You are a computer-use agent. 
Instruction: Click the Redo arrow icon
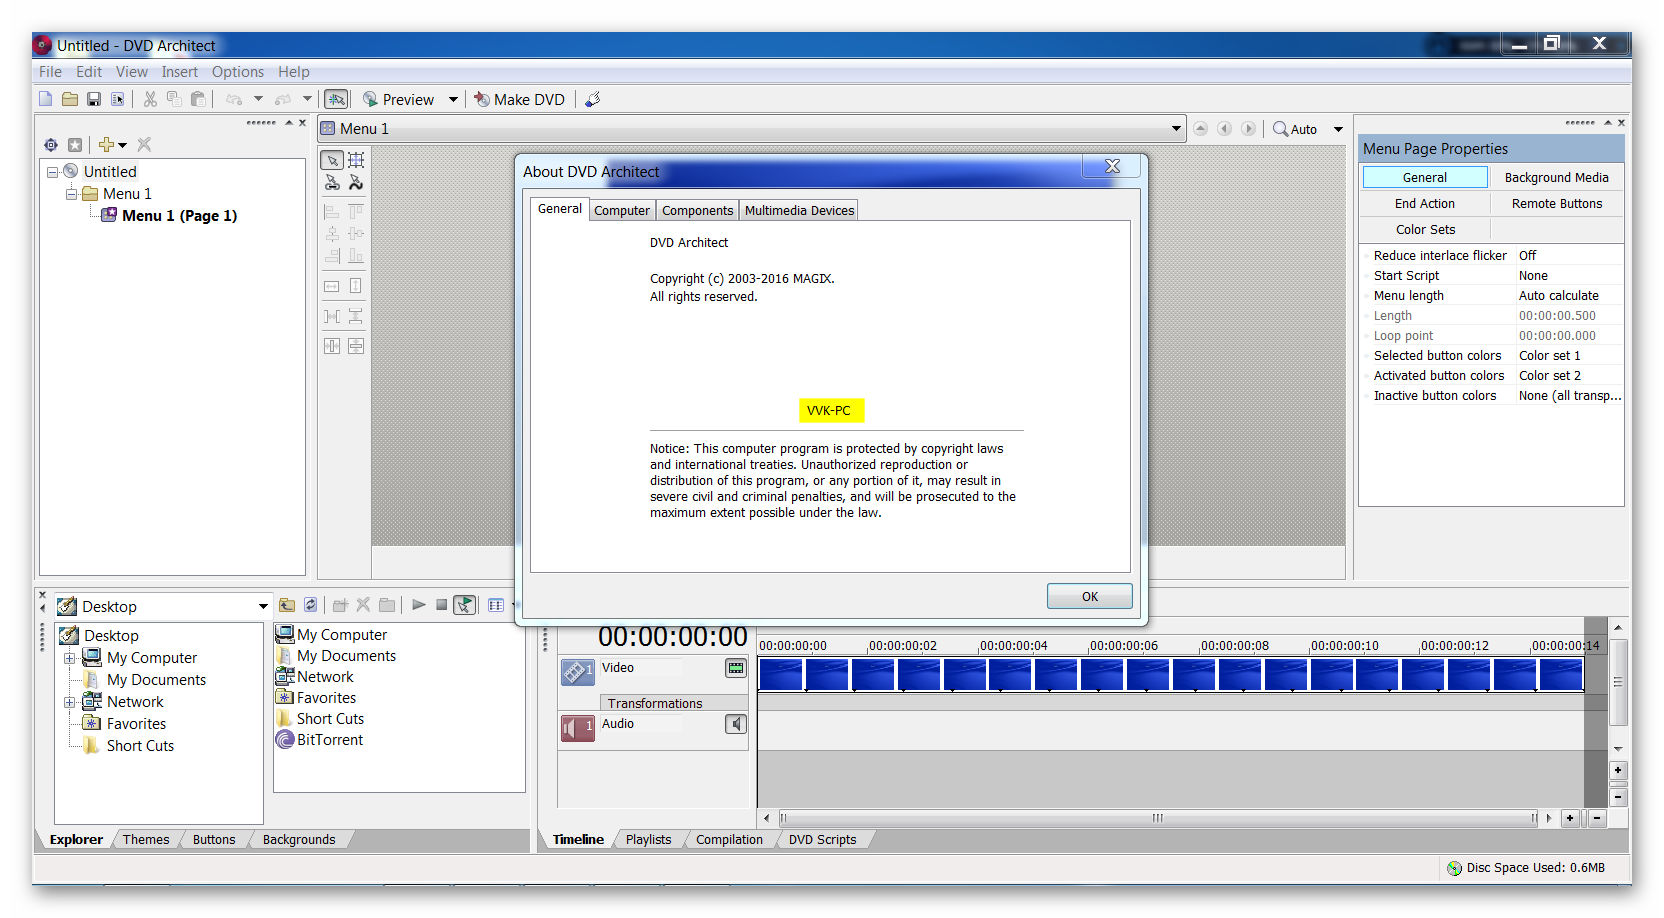(283, 99)
